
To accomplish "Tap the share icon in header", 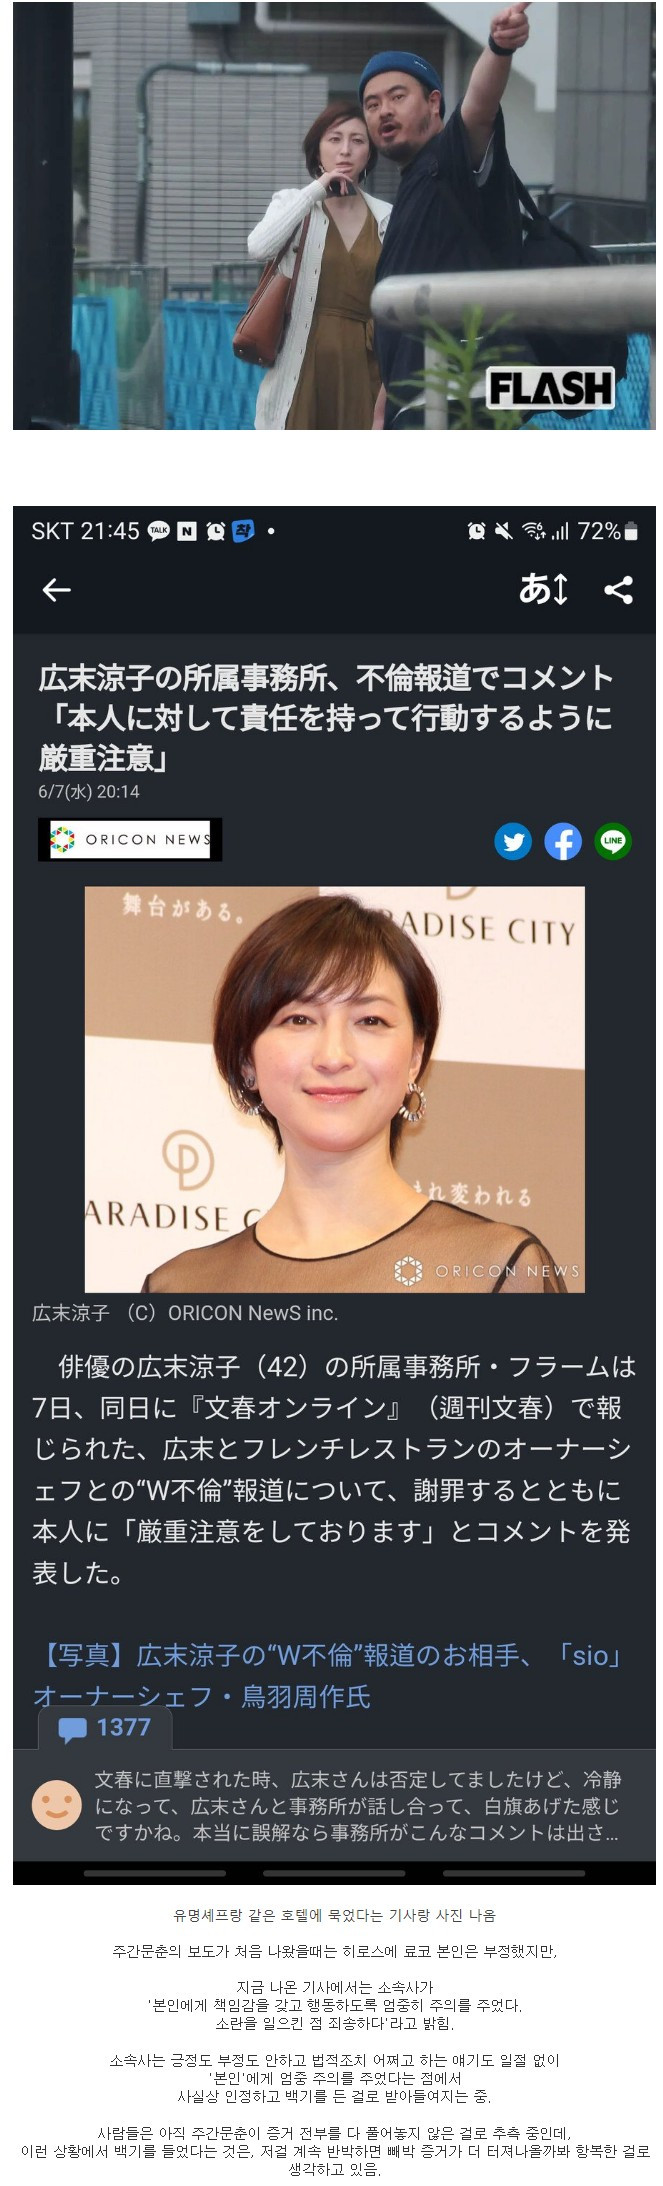I will click(x=619, y=590).
